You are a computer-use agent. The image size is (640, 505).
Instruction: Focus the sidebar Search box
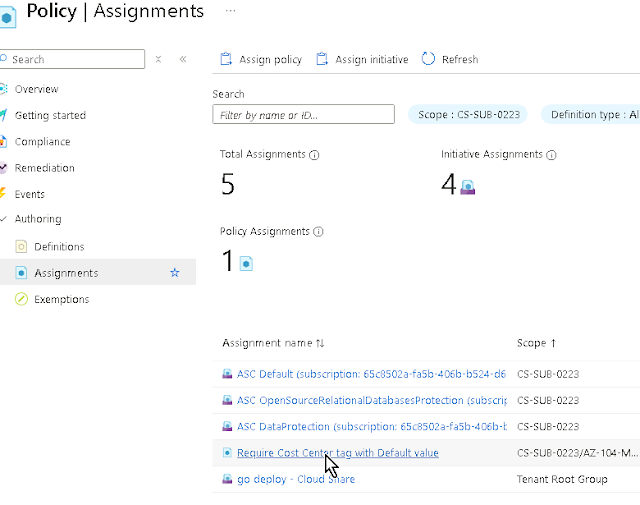click(x=72, y=59)
